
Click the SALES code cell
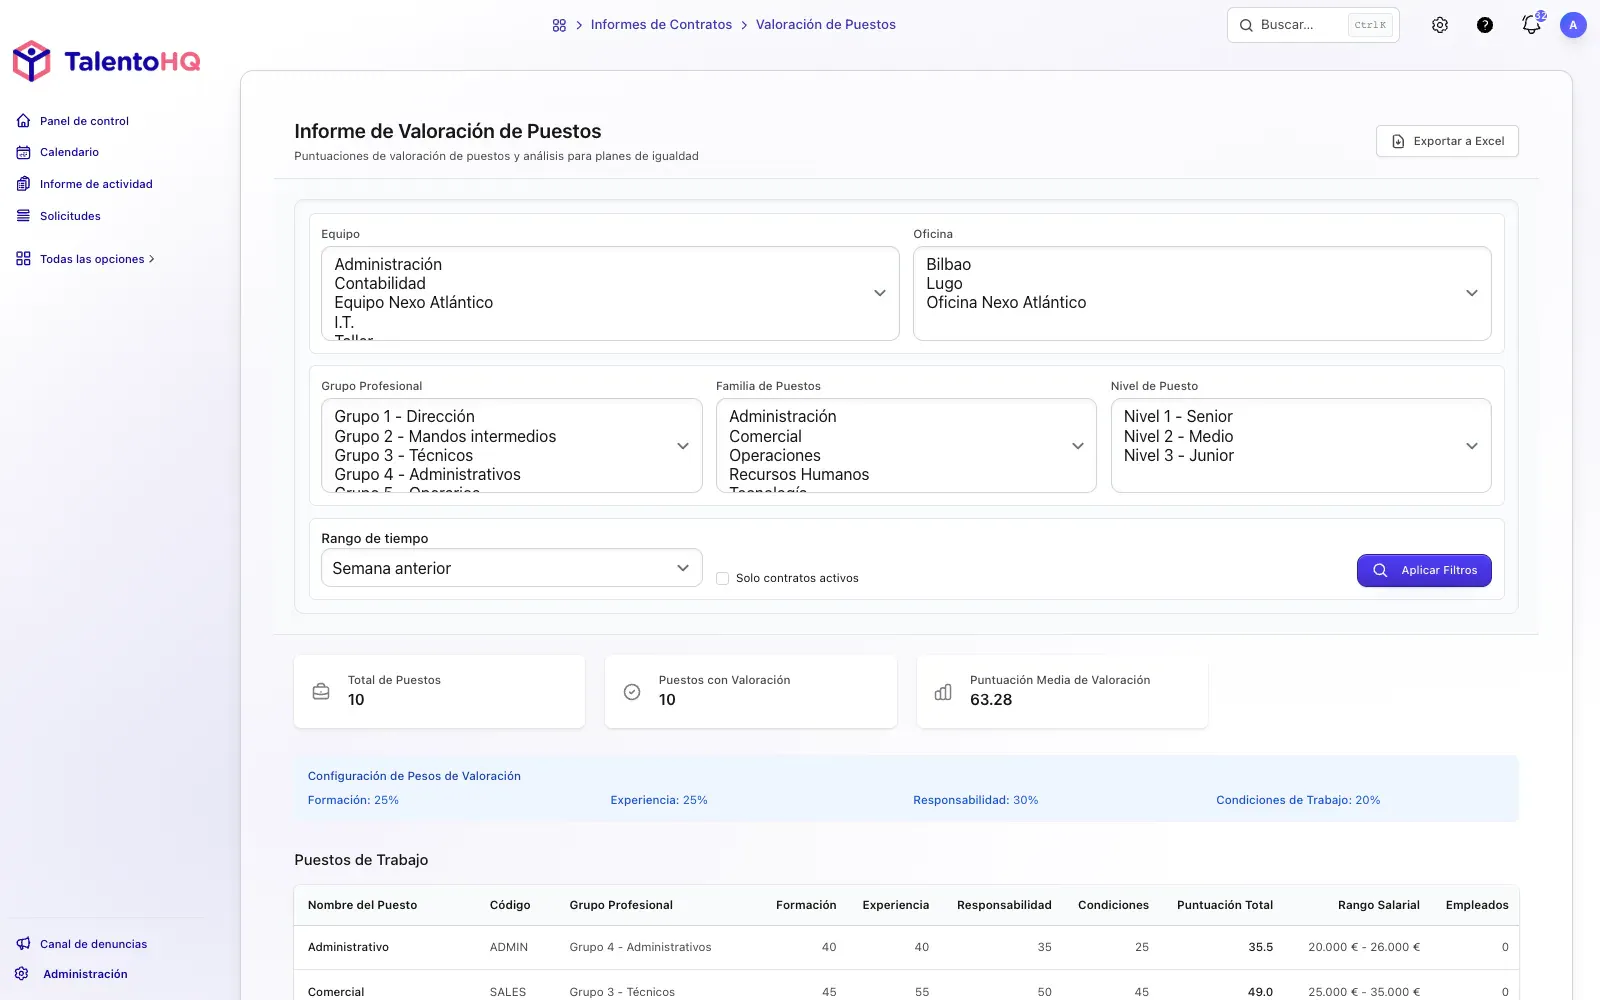pos(508,992)
